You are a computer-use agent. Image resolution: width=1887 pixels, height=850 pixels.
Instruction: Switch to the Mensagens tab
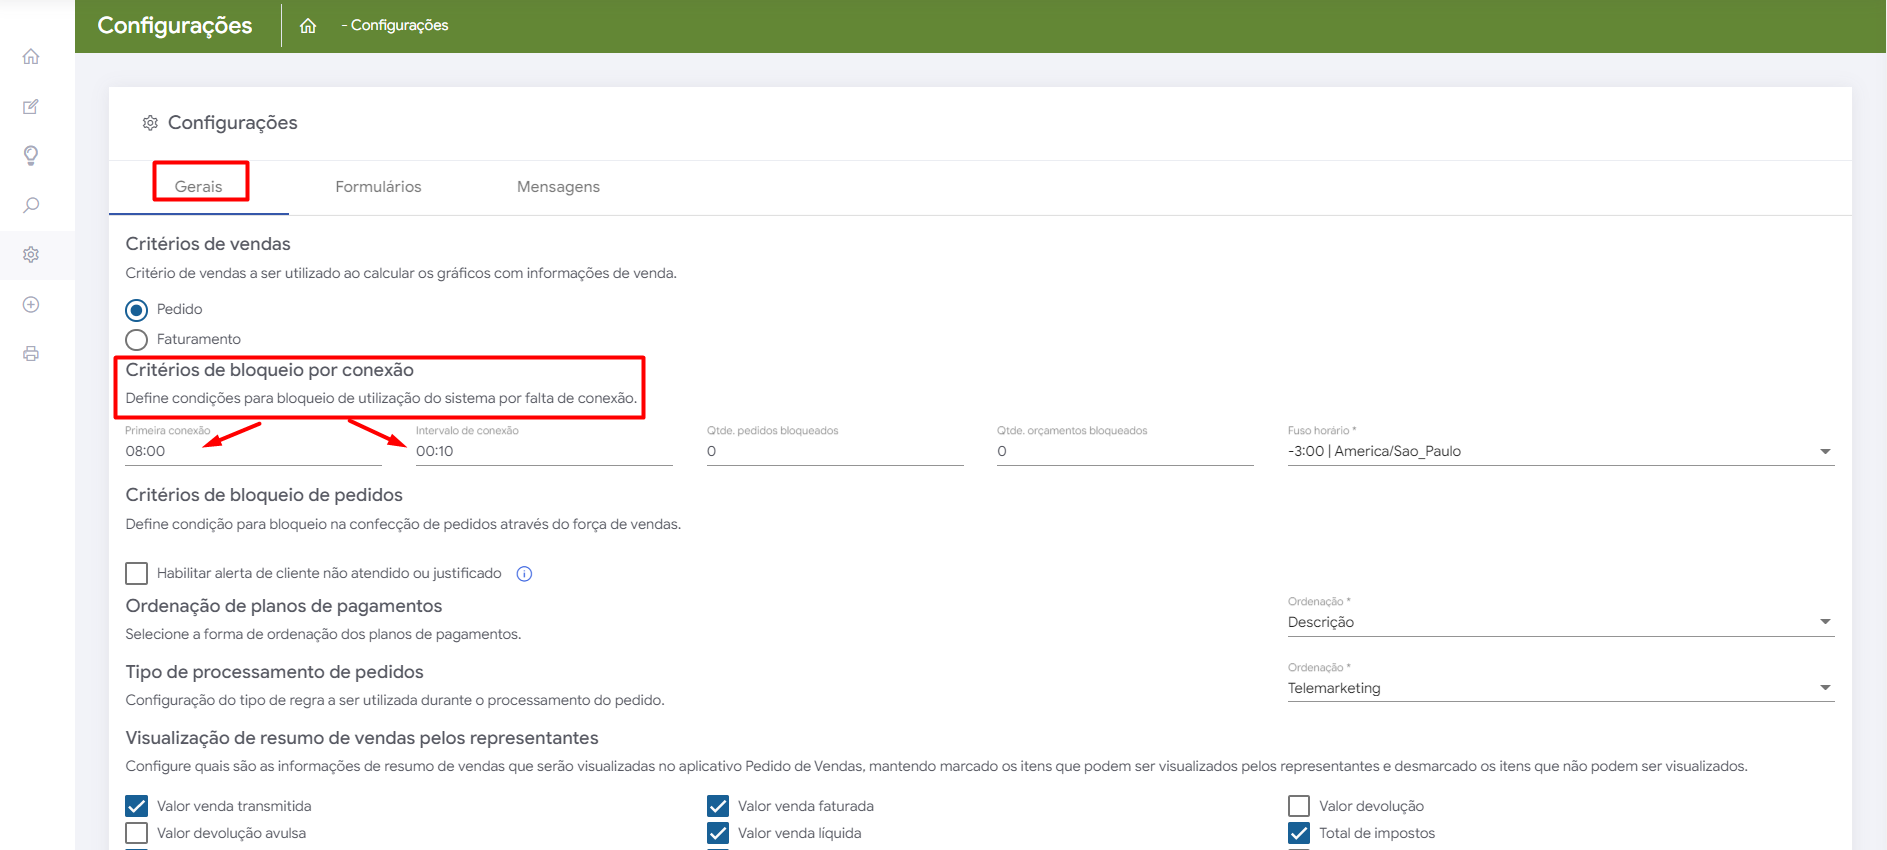click(558, 187)
